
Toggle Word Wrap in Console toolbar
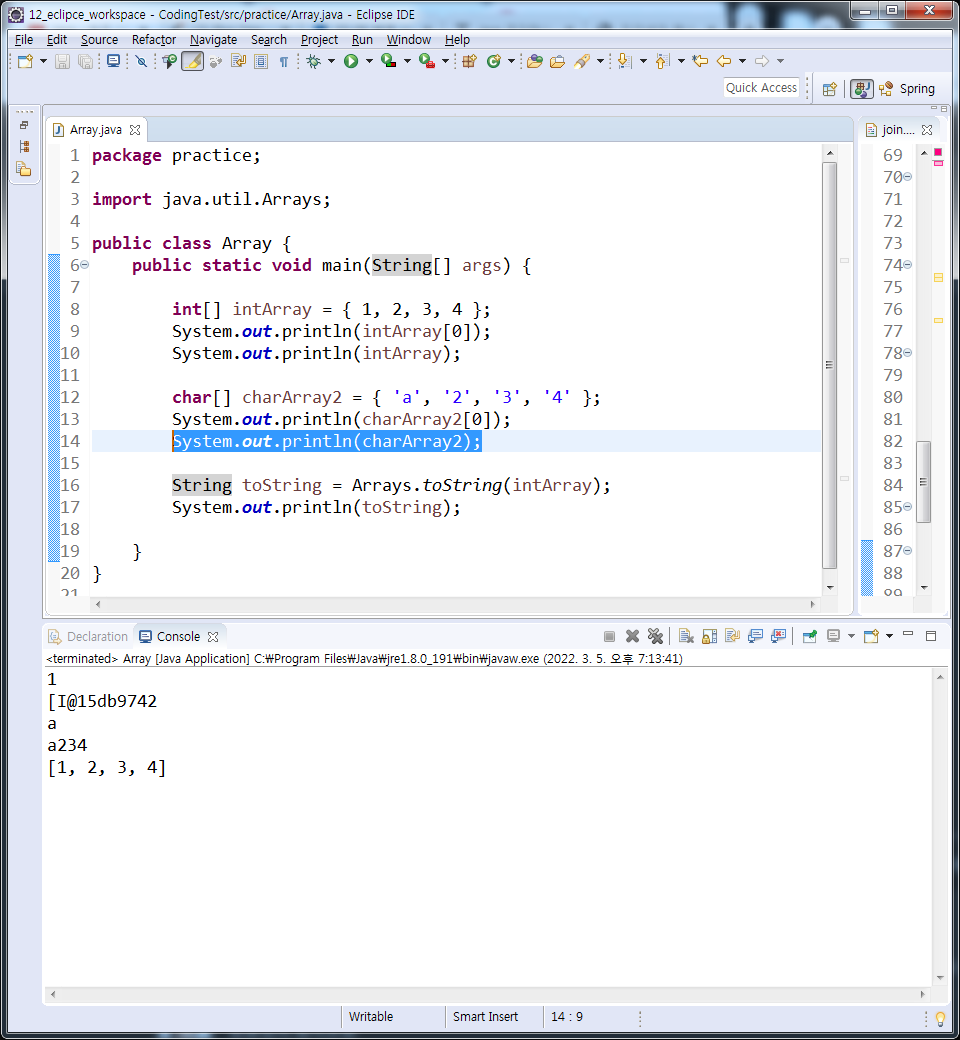[x=732, y=636]
